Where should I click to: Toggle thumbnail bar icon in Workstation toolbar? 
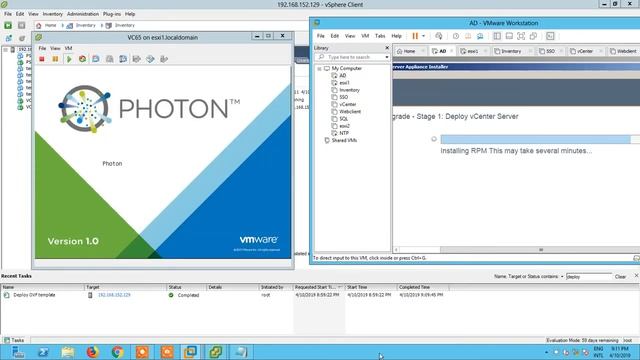(x=509, y=36)
